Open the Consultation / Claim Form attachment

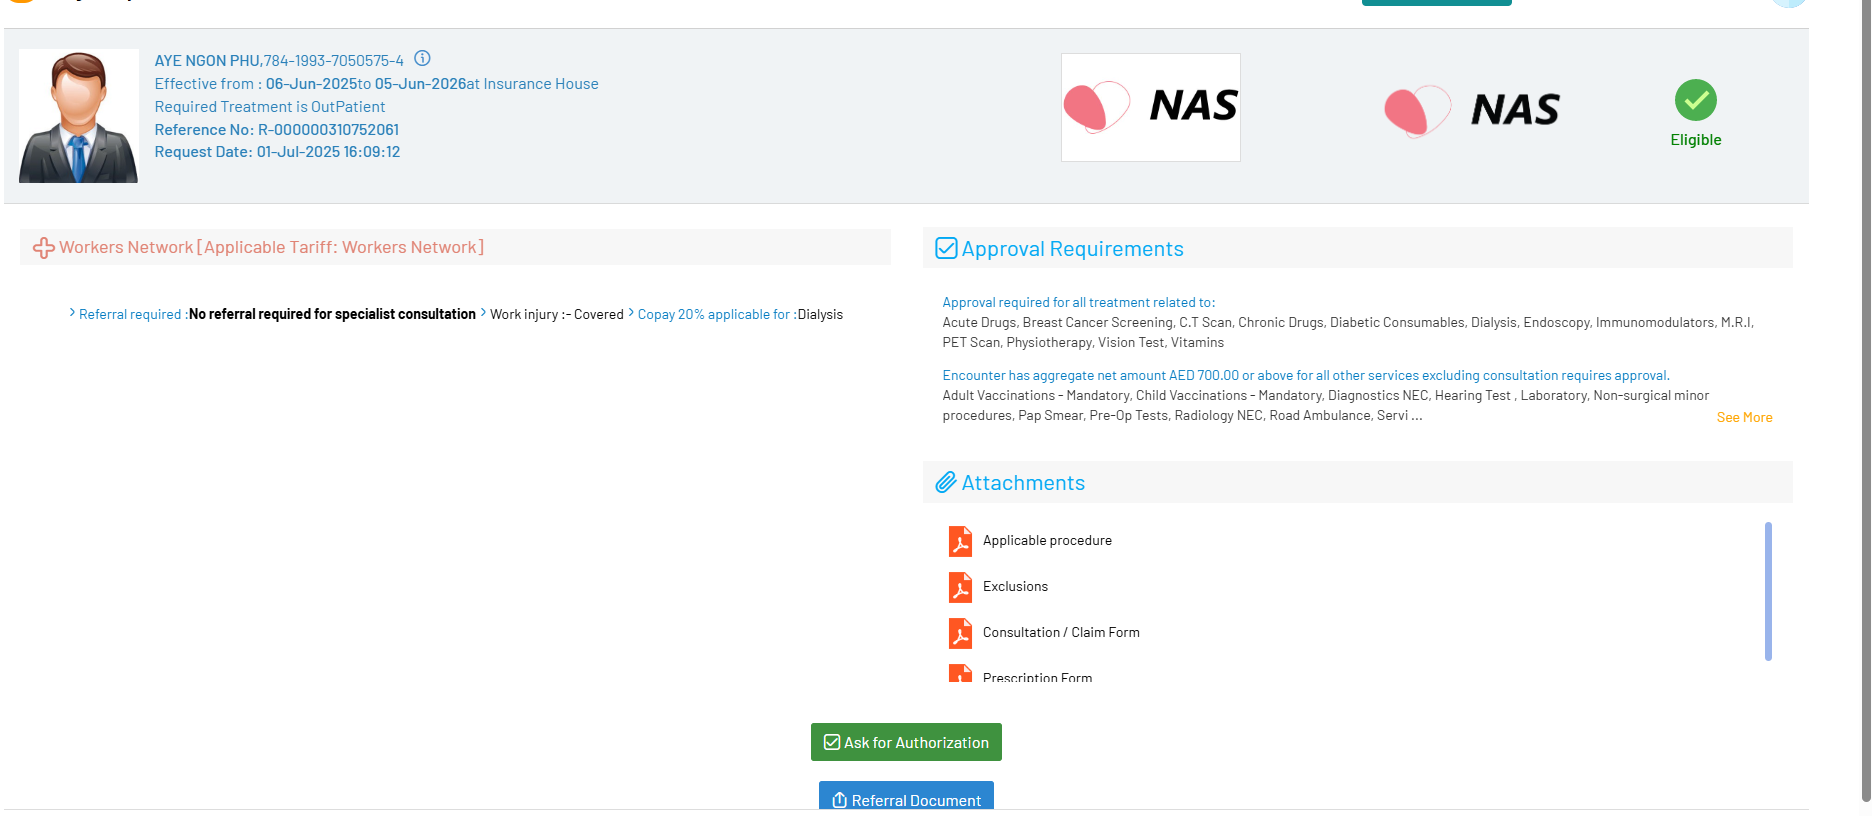(1061, 633)
